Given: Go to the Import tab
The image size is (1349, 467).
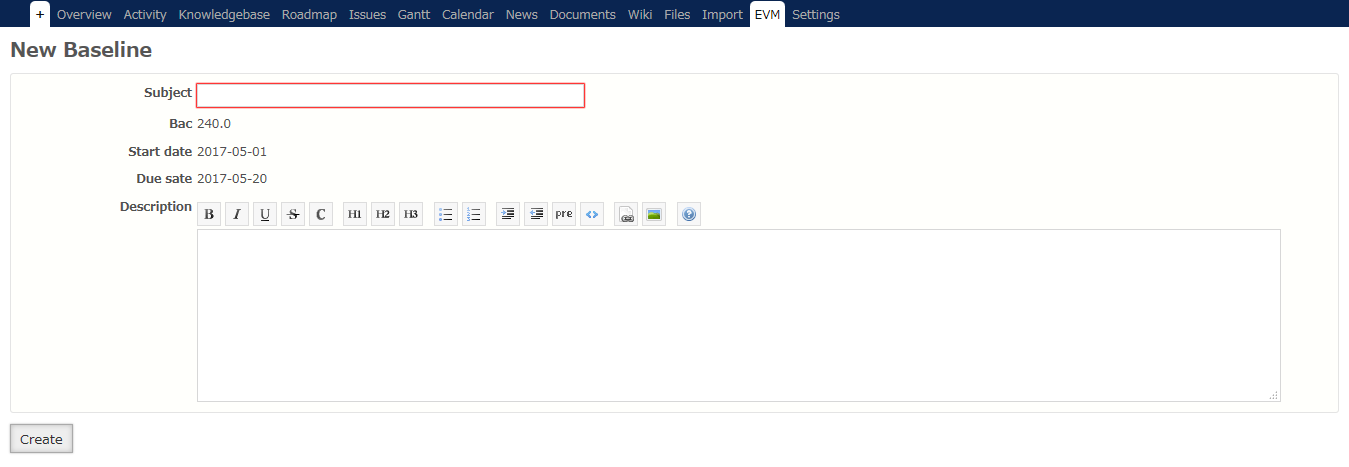Looking at the screenshot, I should [722, 14].
